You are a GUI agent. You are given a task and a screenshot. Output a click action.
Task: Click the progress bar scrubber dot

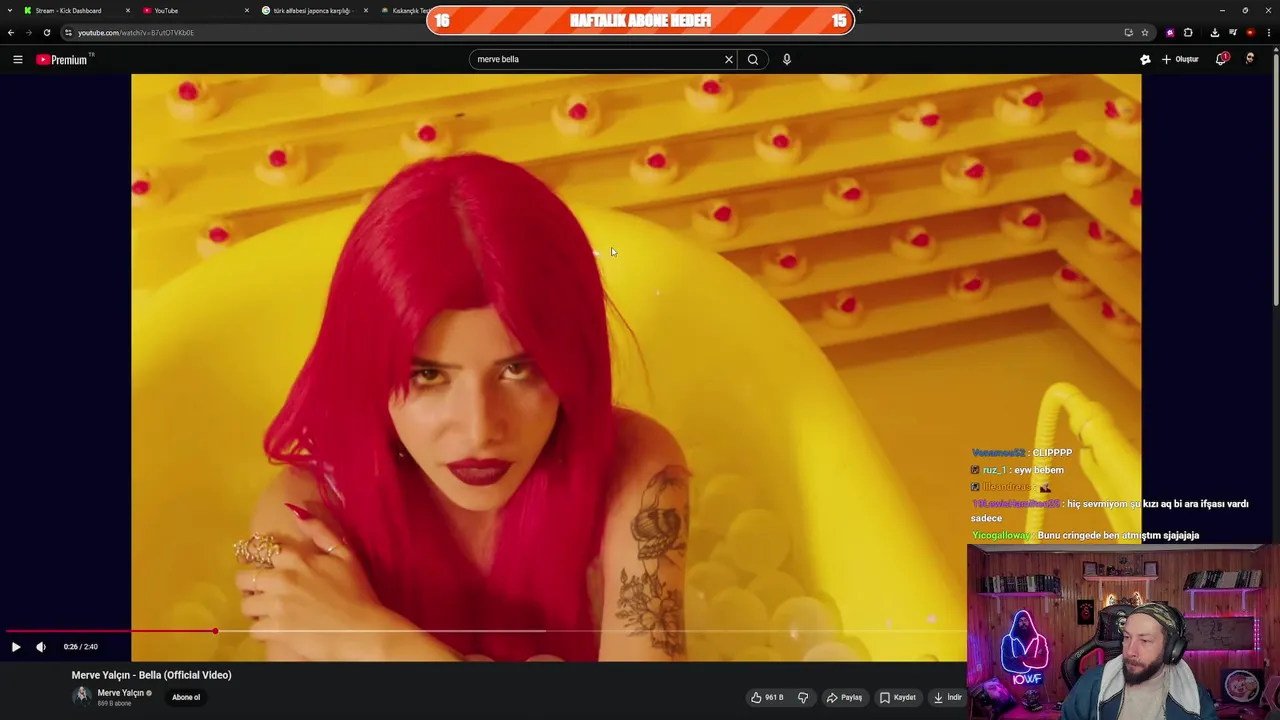tap(215, 631)
